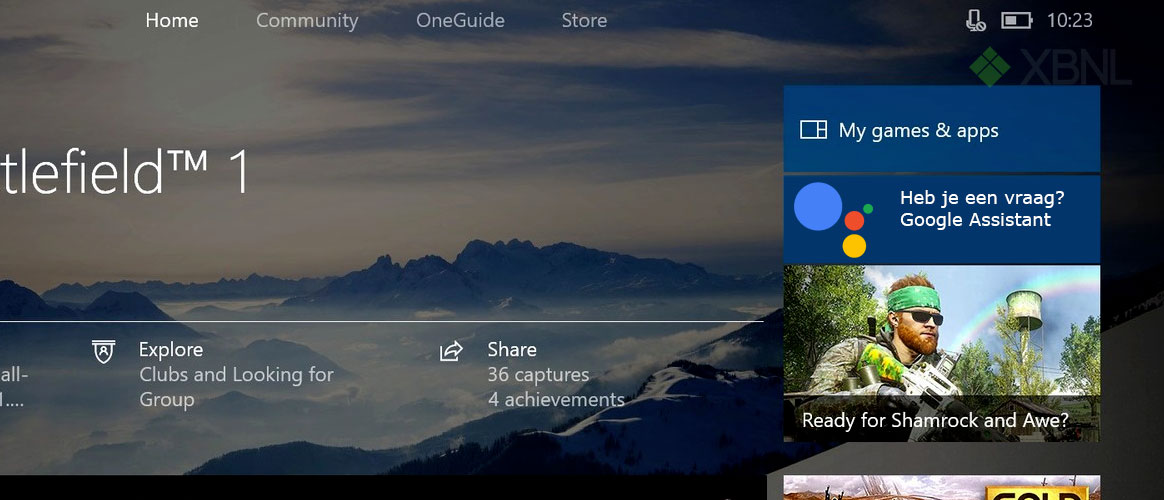Viewport: 1164px width, 500px height.
Task: Click the My games & apps grid icon
Action: point(813,131)
